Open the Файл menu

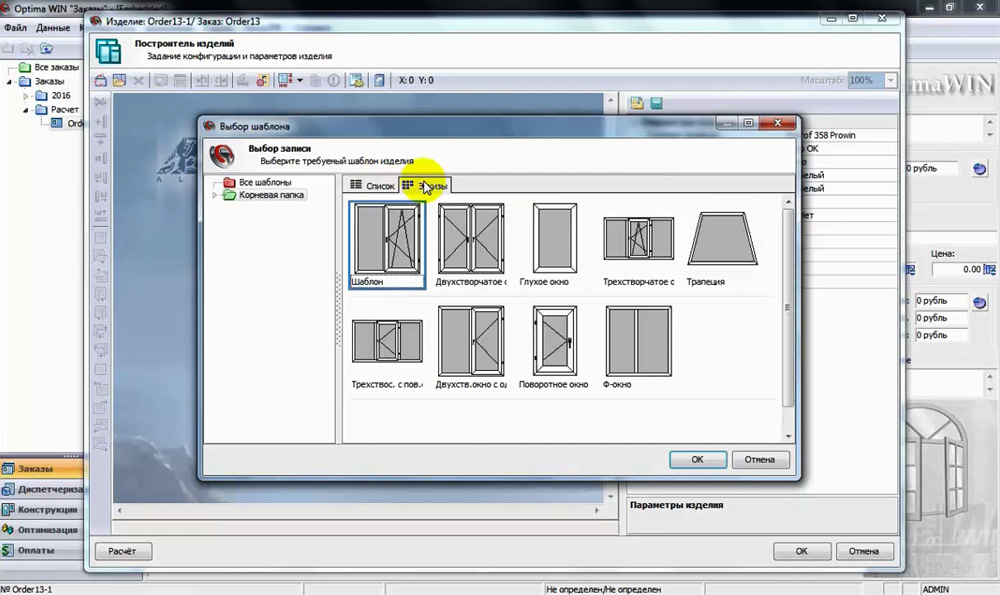click(x=15, y=27)
